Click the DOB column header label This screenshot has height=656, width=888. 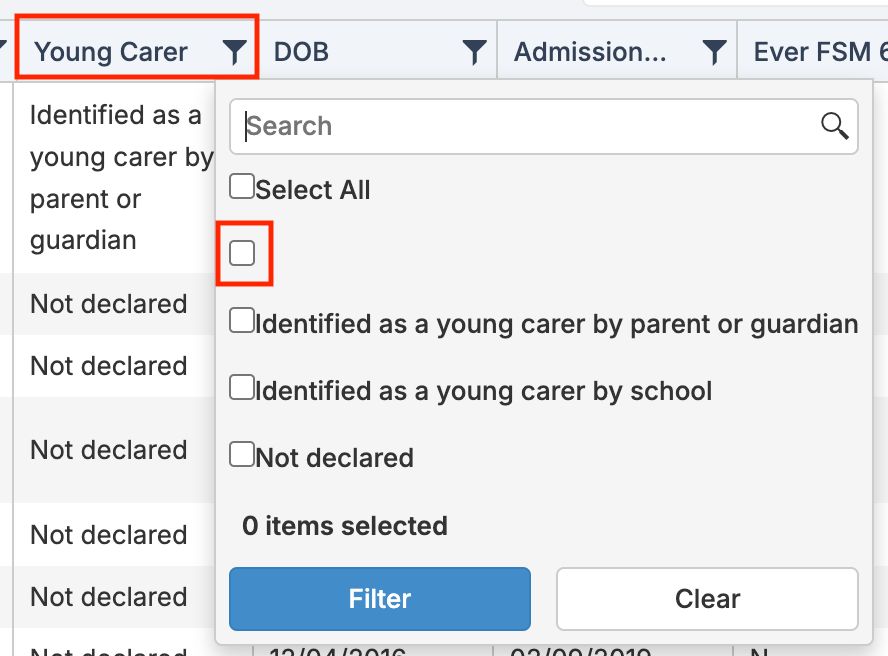(x=301, y=52)
